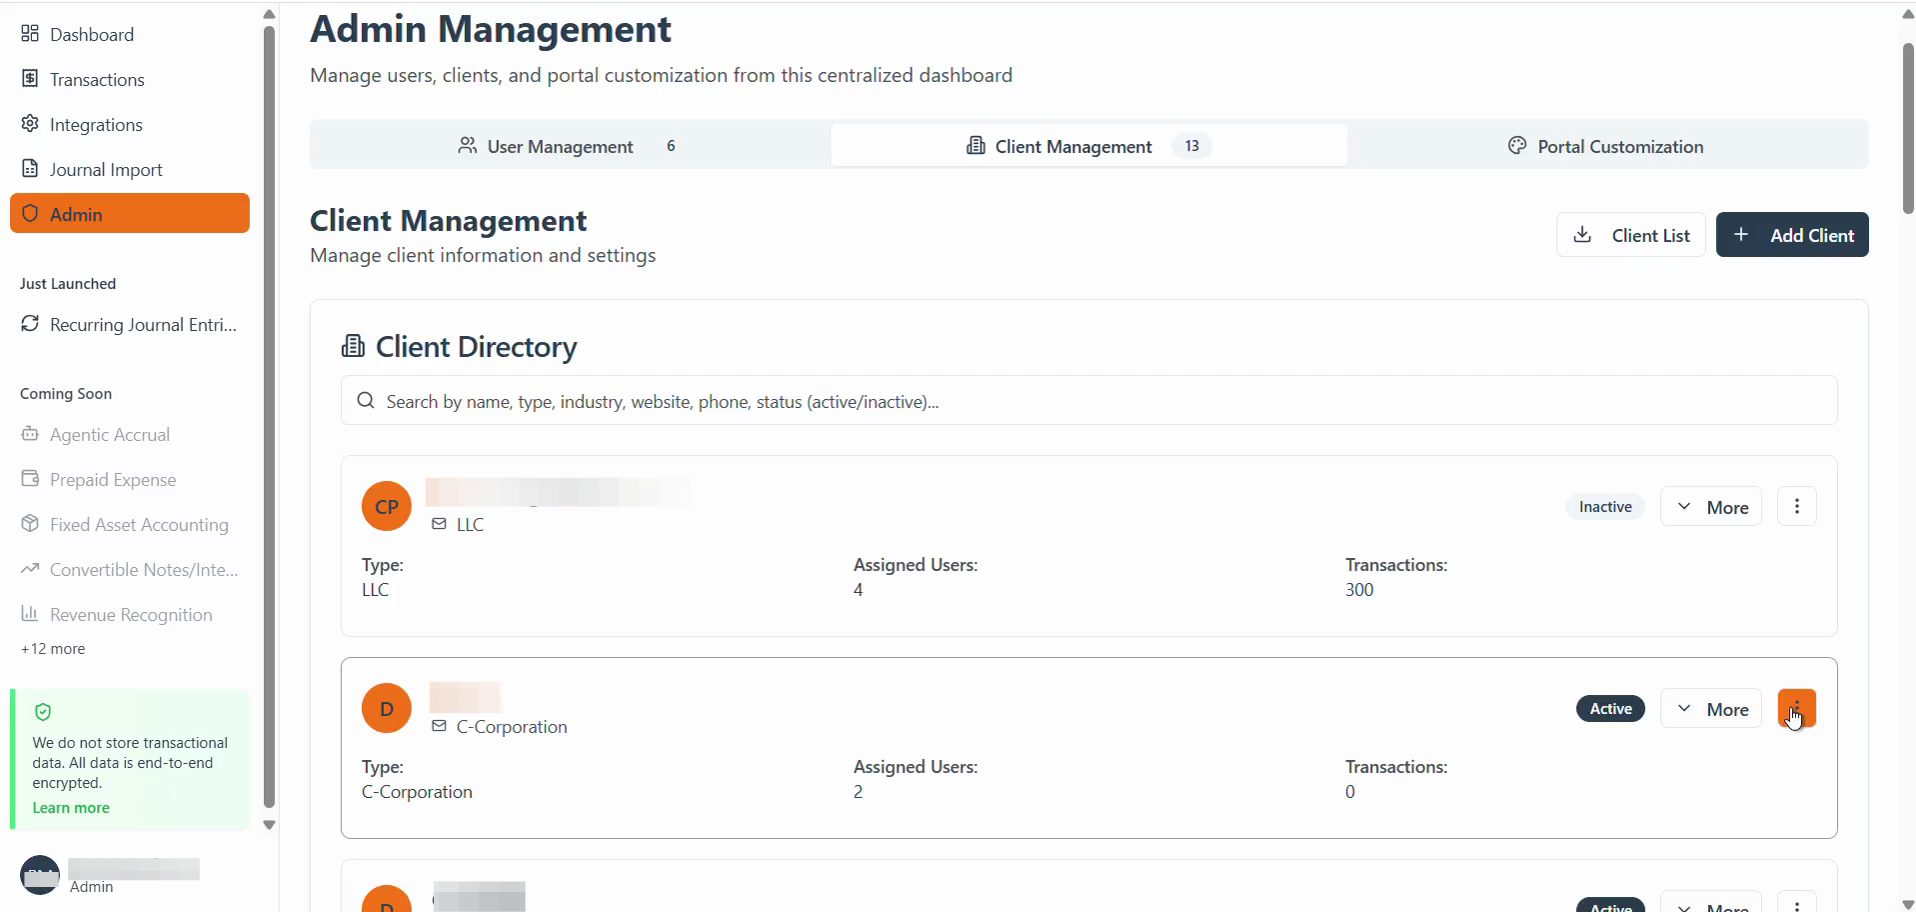Viewport: 1916px width, 912px height.
Task: Open Dashboard from the sidebar
Action: click(x=130, y=35)
